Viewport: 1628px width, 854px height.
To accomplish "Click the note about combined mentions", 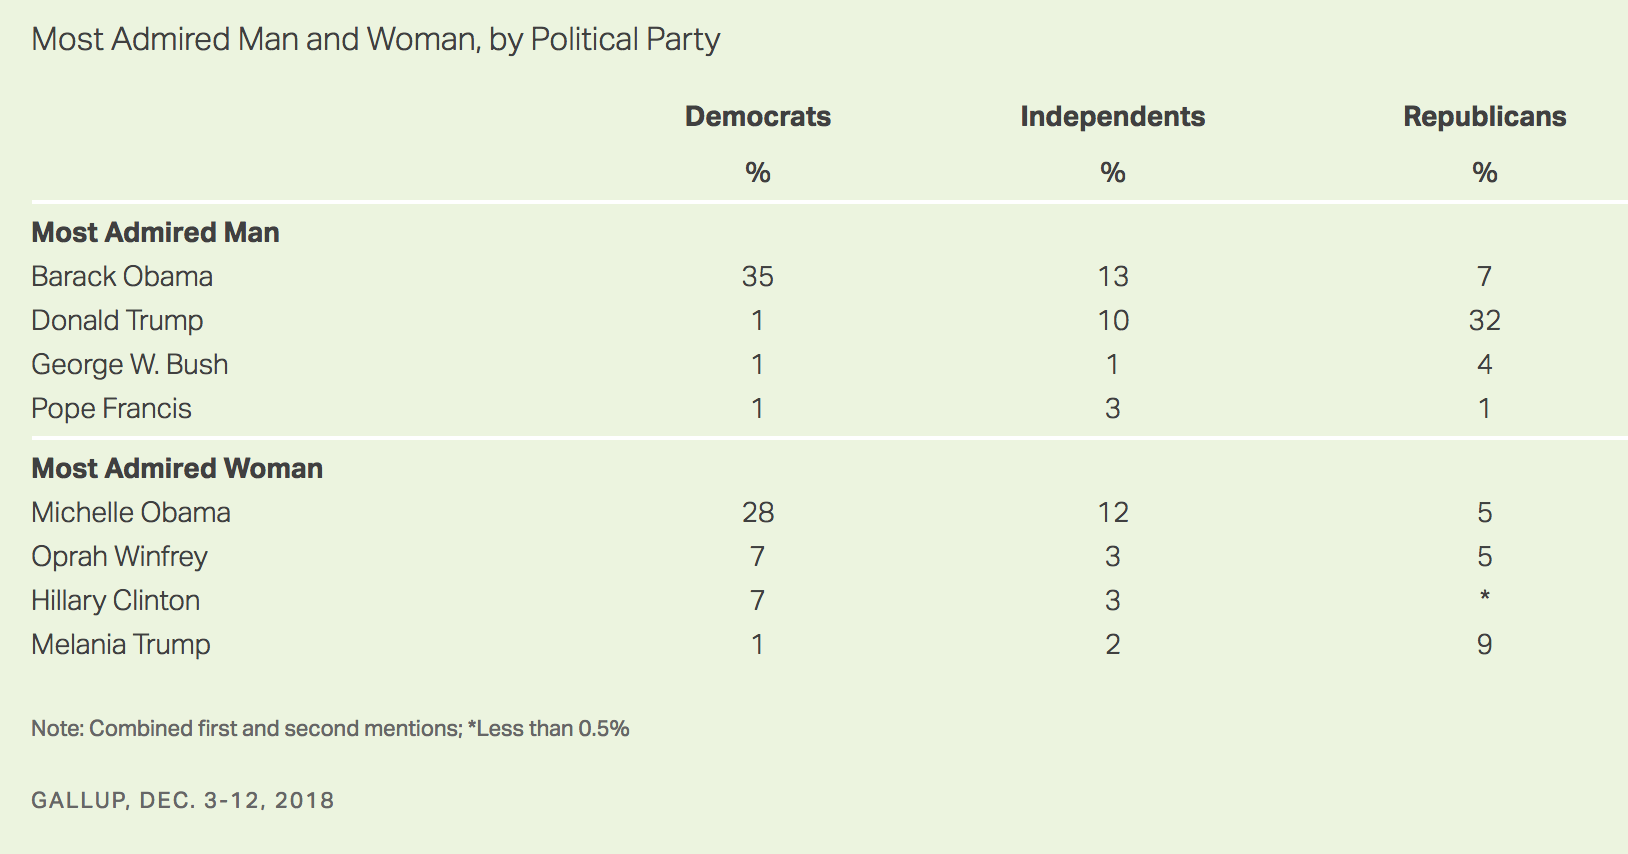I will tap(330, 728).
